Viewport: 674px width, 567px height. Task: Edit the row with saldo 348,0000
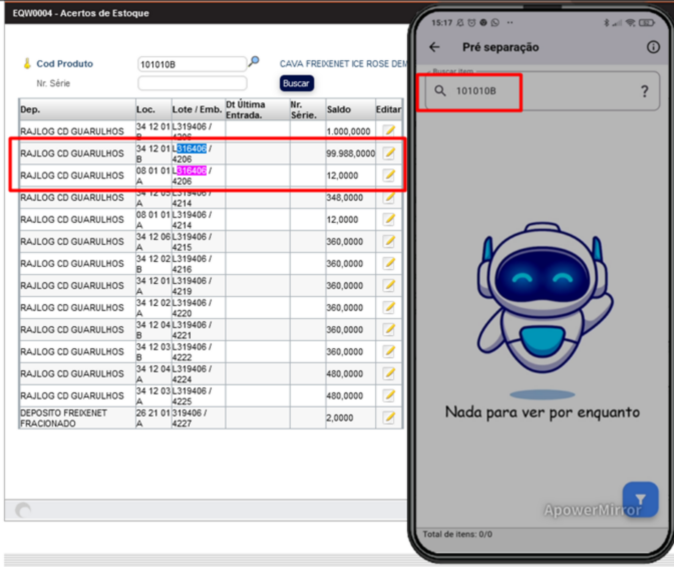[389, 197]
